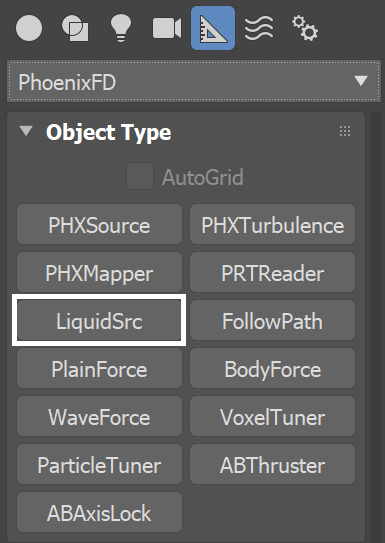The height and width of the screenshot is (543, 385).
Task: Pick the FollowPath object type
Action: click(272, 320)
